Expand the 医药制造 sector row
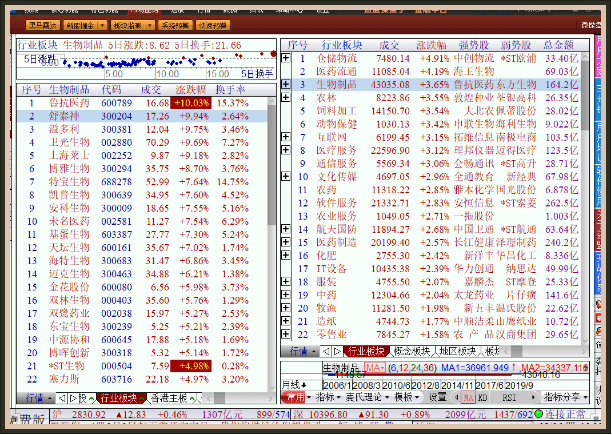Image resolution: width=612 pixels, height=435 pixels. point(286,242)
